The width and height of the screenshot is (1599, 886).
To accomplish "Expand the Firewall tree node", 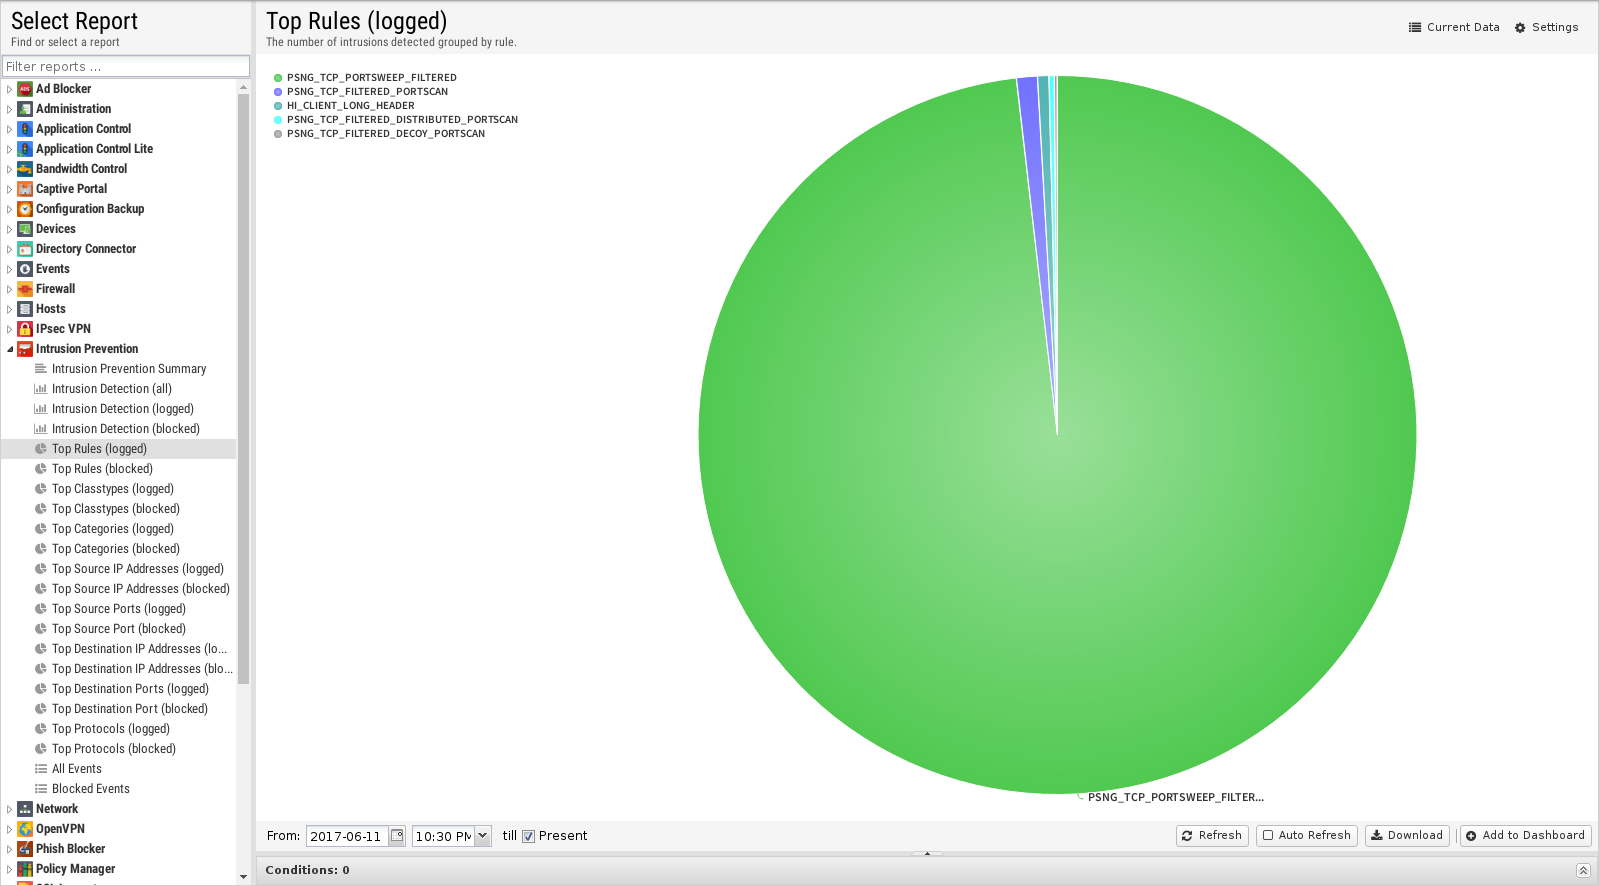I will click(10, 289).
